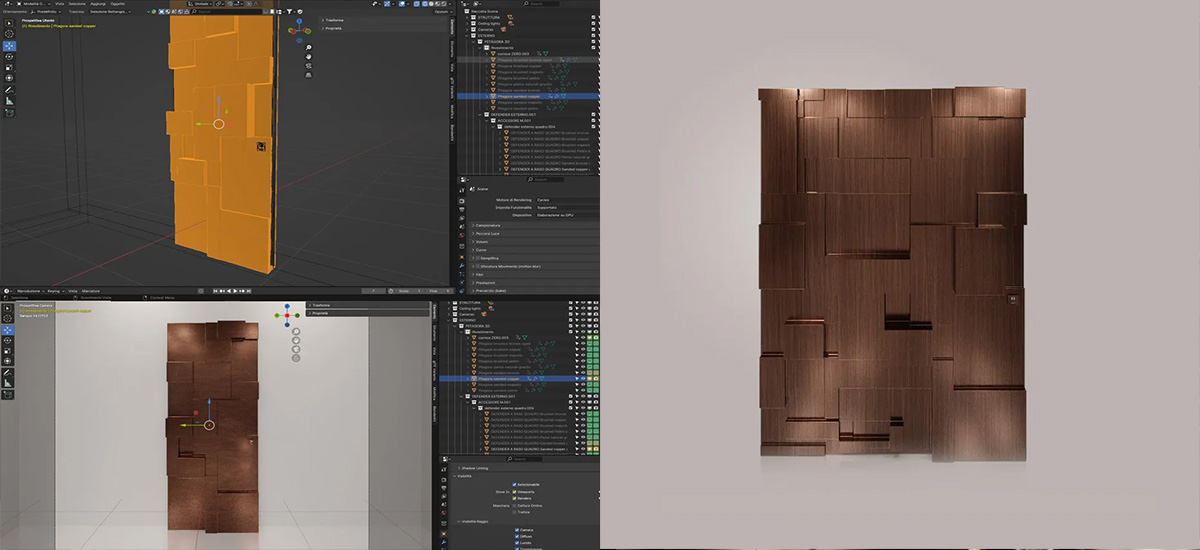The width and height of the screenshot is (1200, 550).
Task: Select the Rotate tool in top viewport
Action: click(9, 57)
